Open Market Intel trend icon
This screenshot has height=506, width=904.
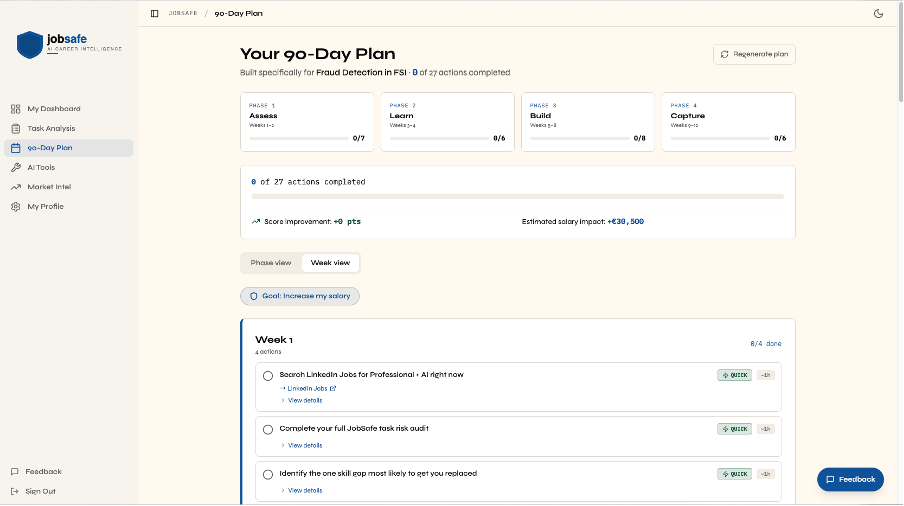(x=16, y=187)
